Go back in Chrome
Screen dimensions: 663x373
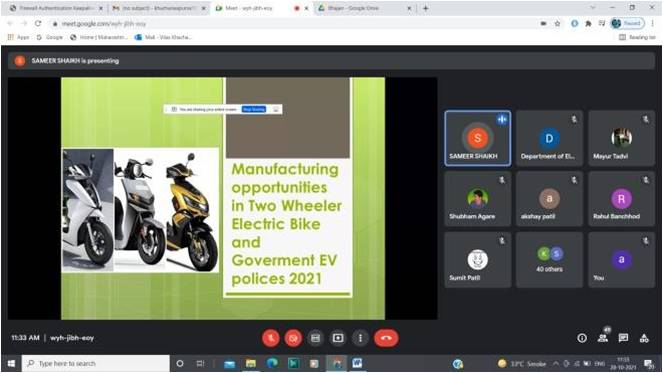click(x=11, y=24)
